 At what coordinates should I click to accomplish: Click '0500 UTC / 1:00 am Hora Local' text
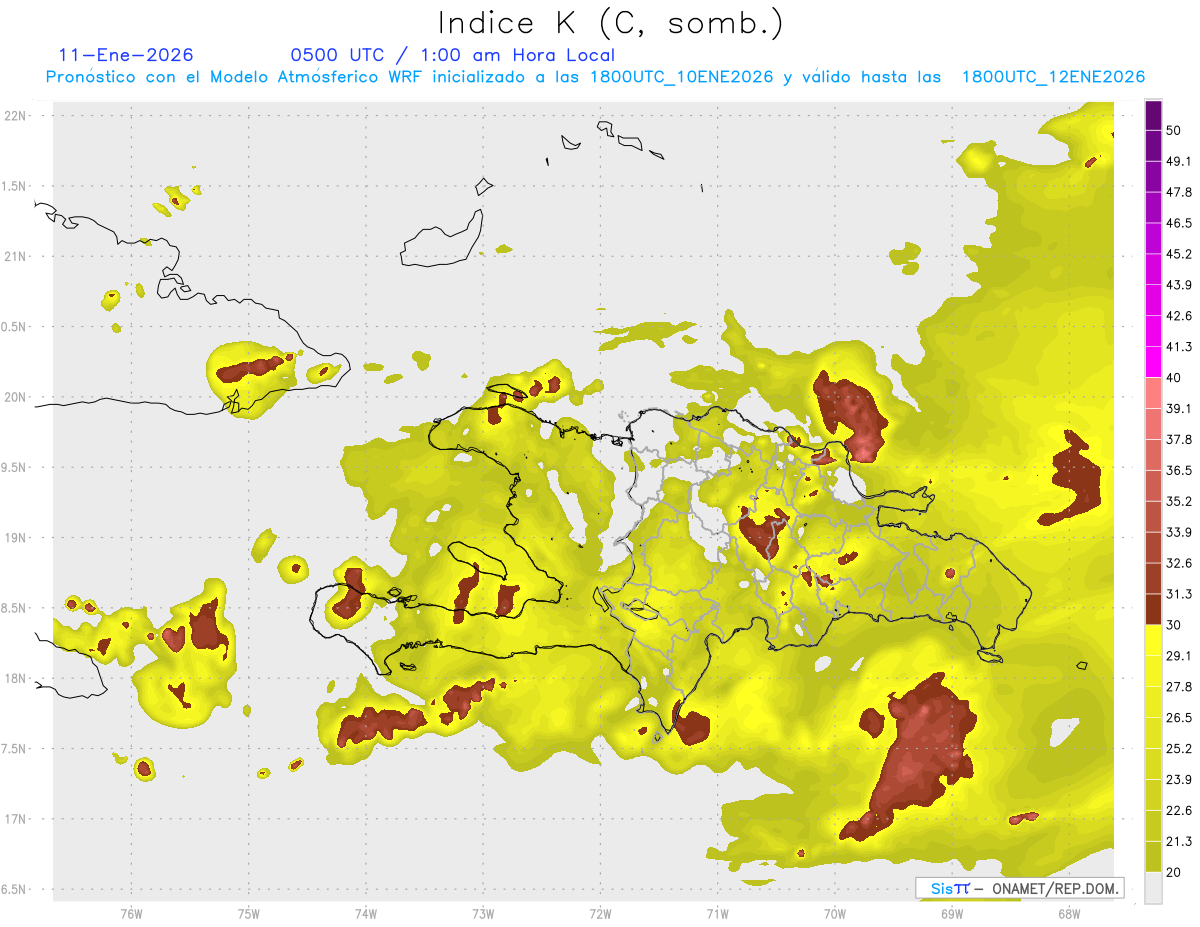pos(452,55)
